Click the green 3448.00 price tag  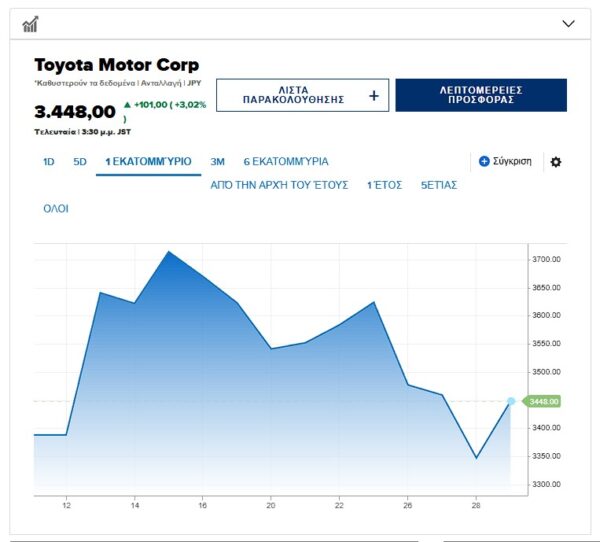point(546,401)
